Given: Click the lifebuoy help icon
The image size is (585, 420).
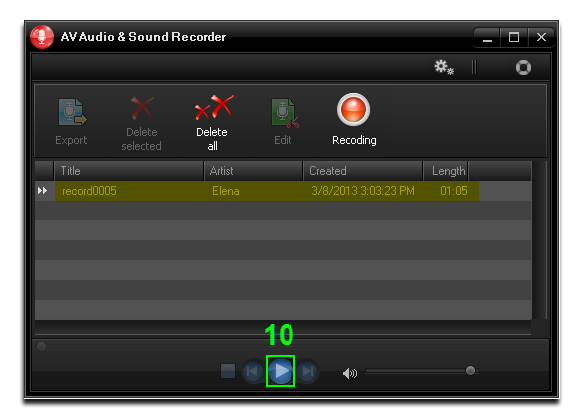Looking at the screenshot, I should coord(523,68).
